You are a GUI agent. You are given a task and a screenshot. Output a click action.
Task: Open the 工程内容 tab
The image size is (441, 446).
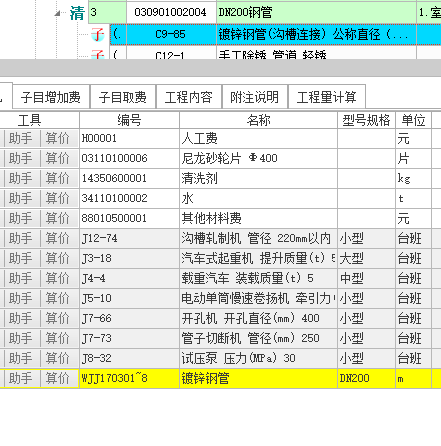coord(189,97)
